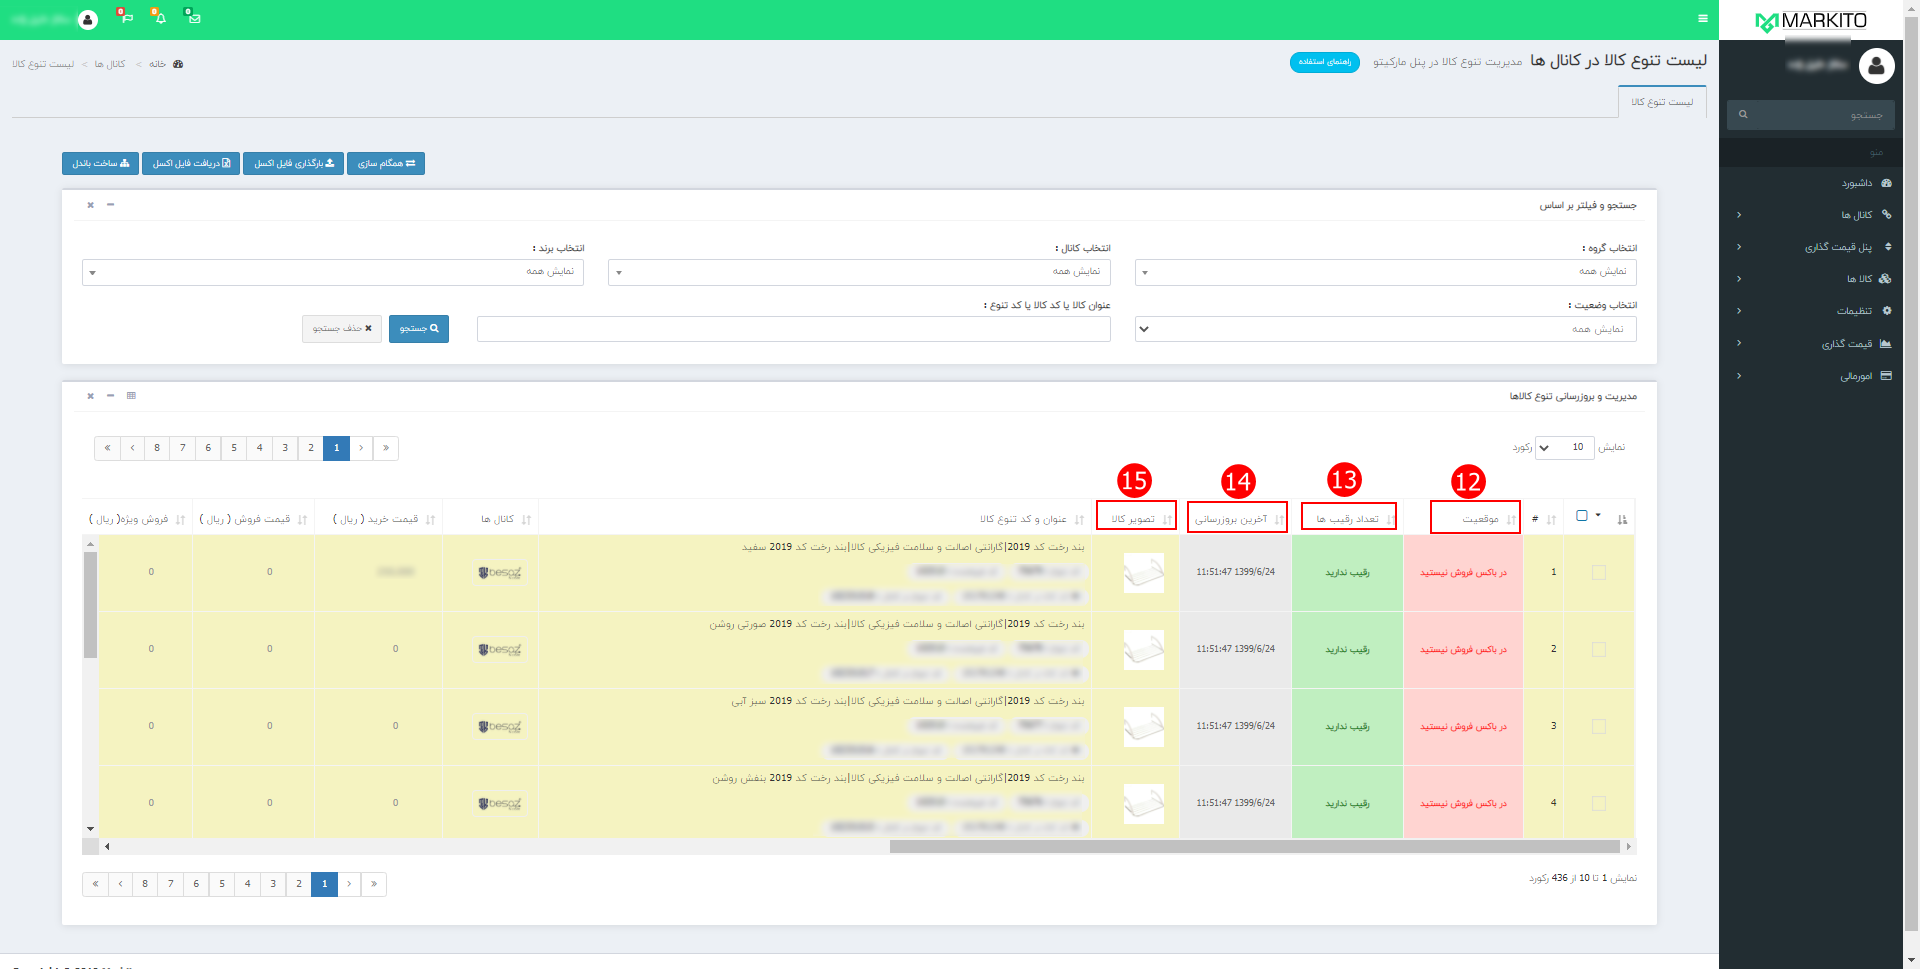Sort by فروش ویژه column arrows

pos(180,520)
